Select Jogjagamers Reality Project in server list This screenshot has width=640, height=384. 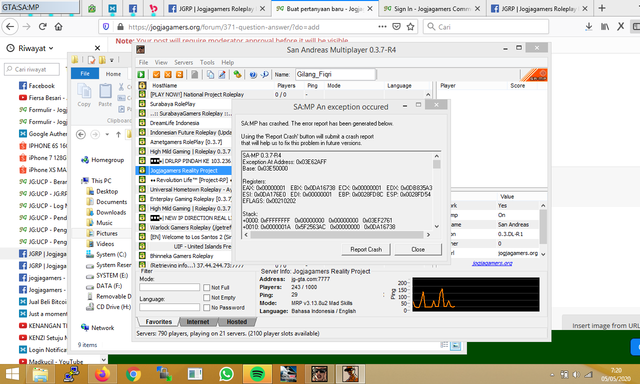click(184, 171)
